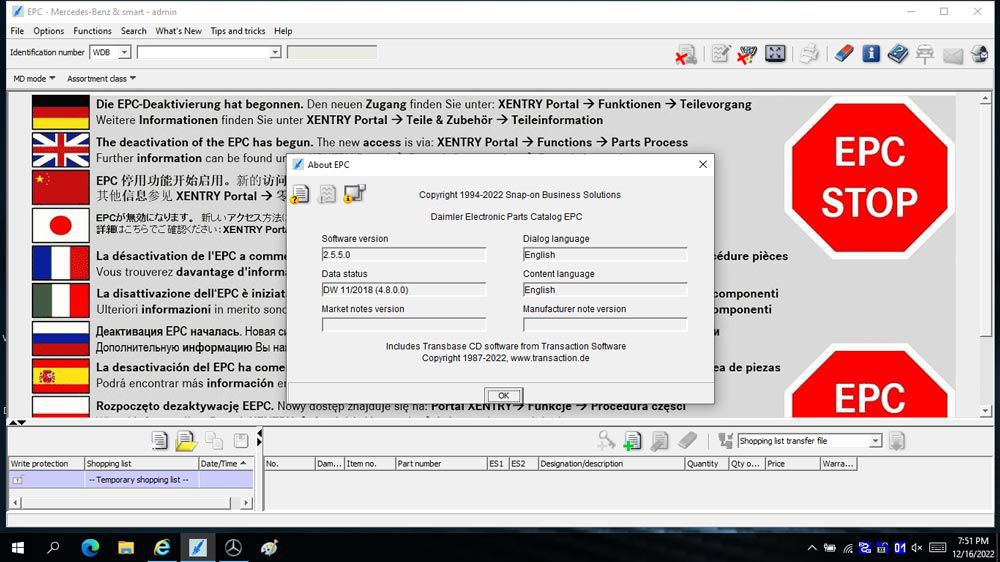The image size is (1000, 562).
Task: Collapse panel using the splitter arrows
Action: 17,422
